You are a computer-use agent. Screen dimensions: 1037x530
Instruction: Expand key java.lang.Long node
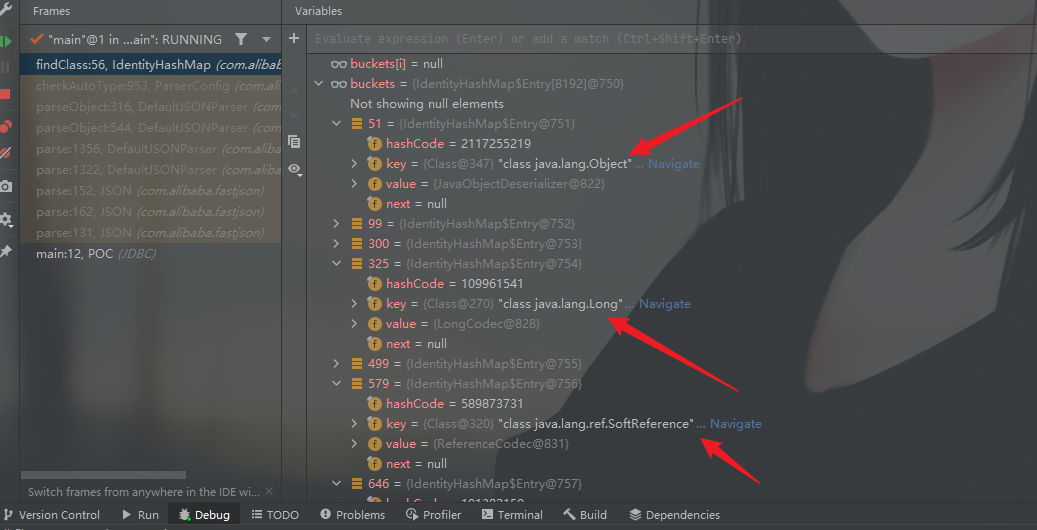[x=354, y=304]
